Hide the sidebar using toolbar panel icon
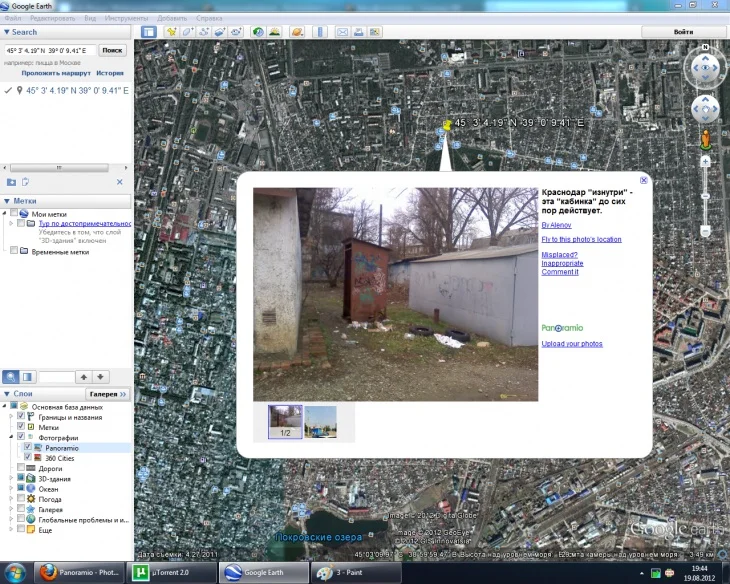 pos(149,32)
